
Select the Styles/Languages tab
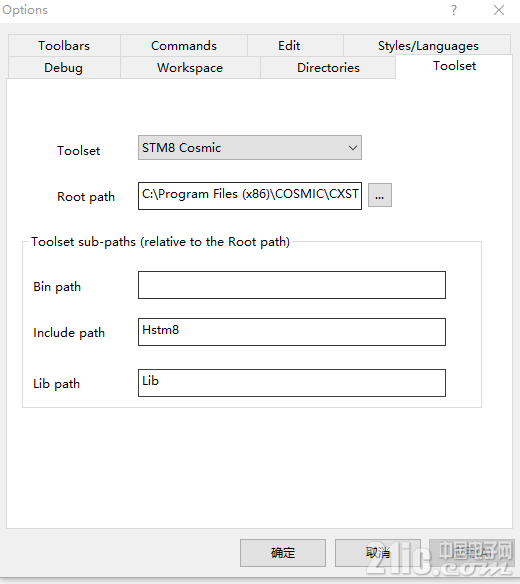[x=428, y=45]
